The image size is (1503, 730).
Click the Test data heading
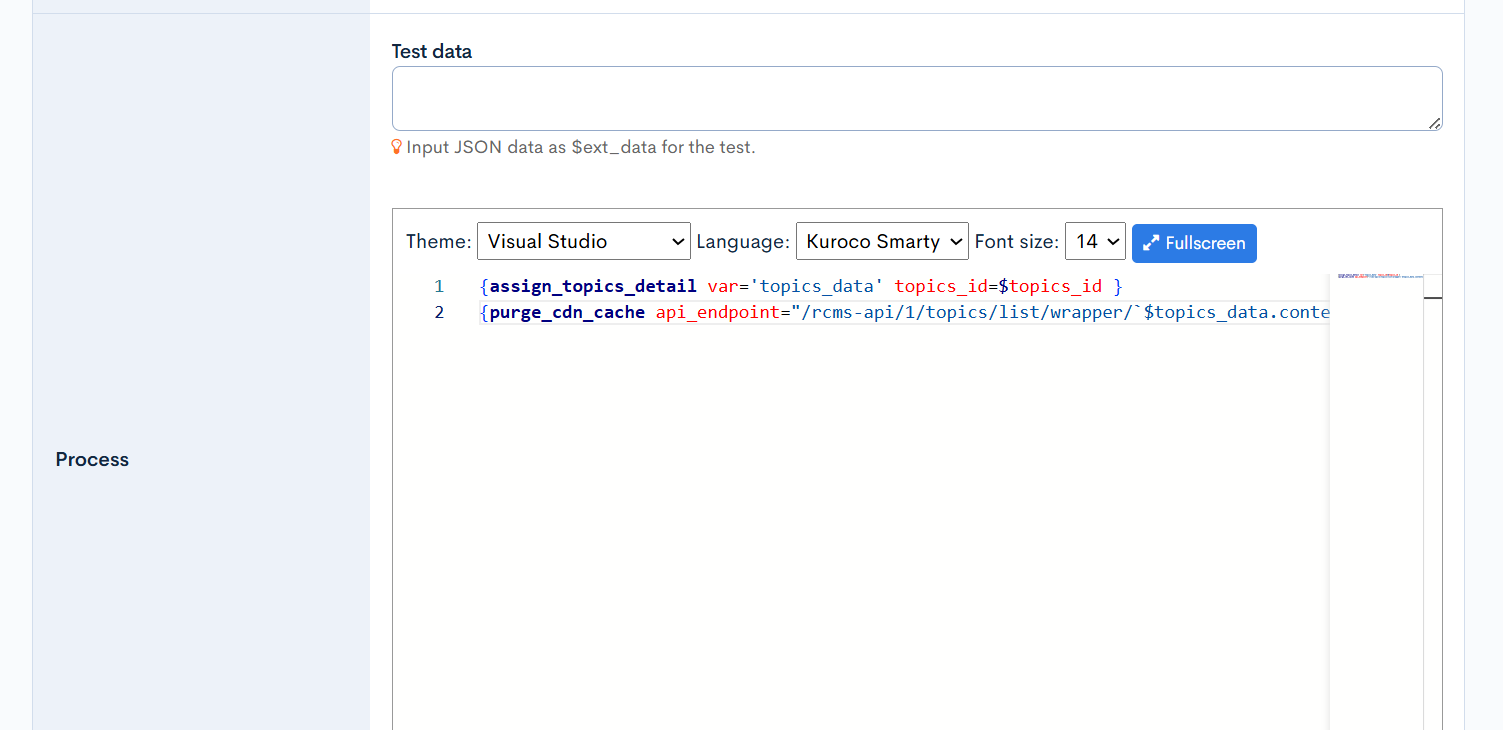[x=432, y=51]
